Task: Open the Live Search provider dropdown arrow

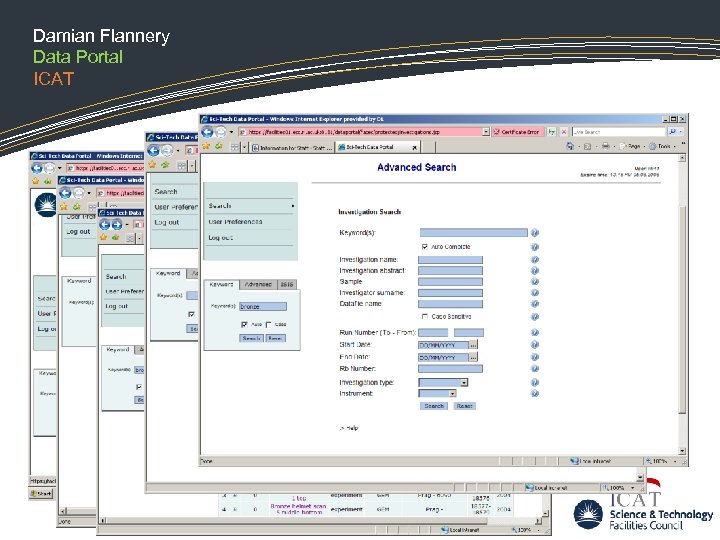Action: point(681,132)
